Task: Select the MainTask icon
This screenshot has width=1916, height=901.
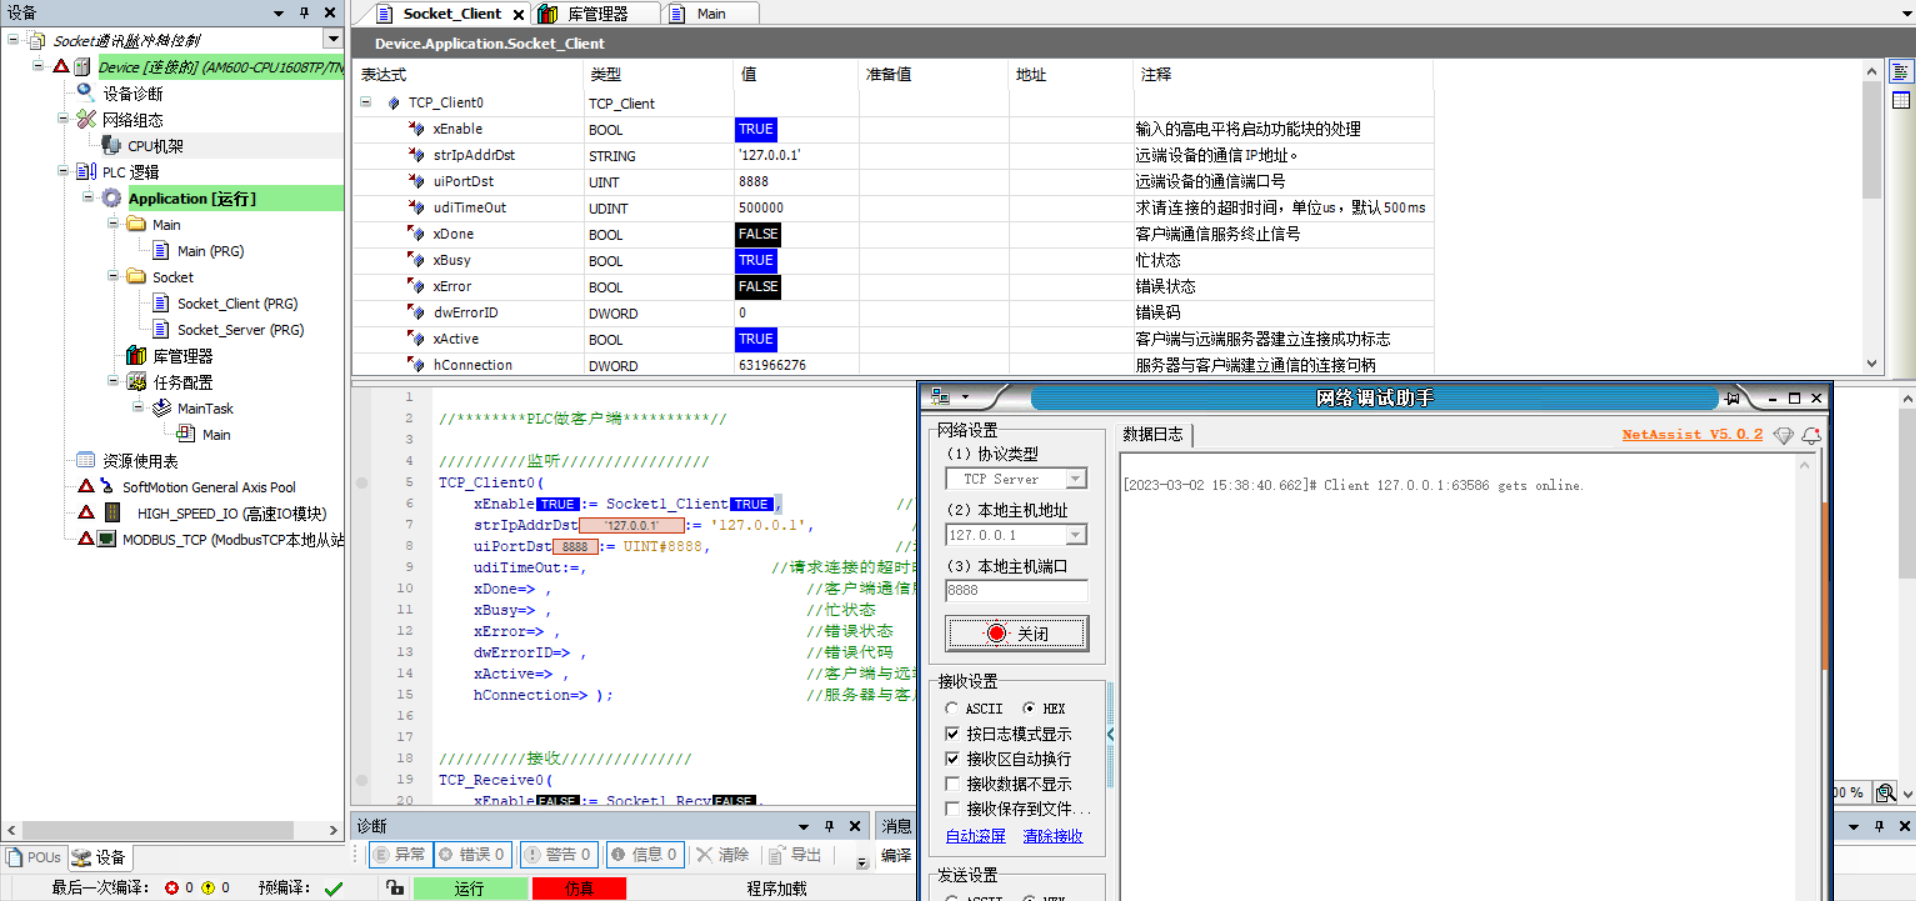Action: click(161, 407)
